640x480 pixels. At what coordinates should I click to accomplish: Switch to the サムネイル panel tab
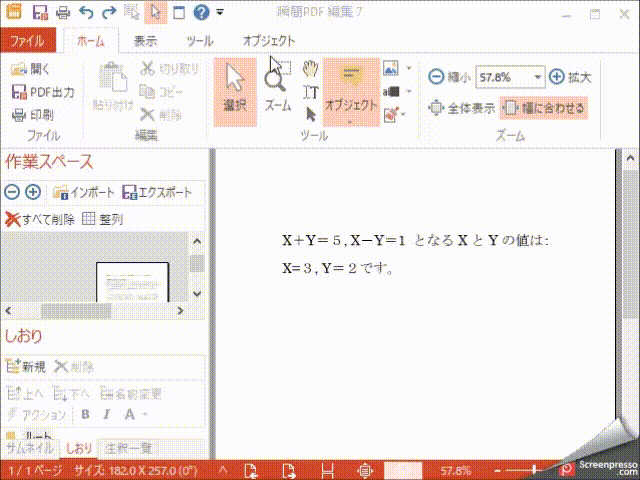pos(29,449)
